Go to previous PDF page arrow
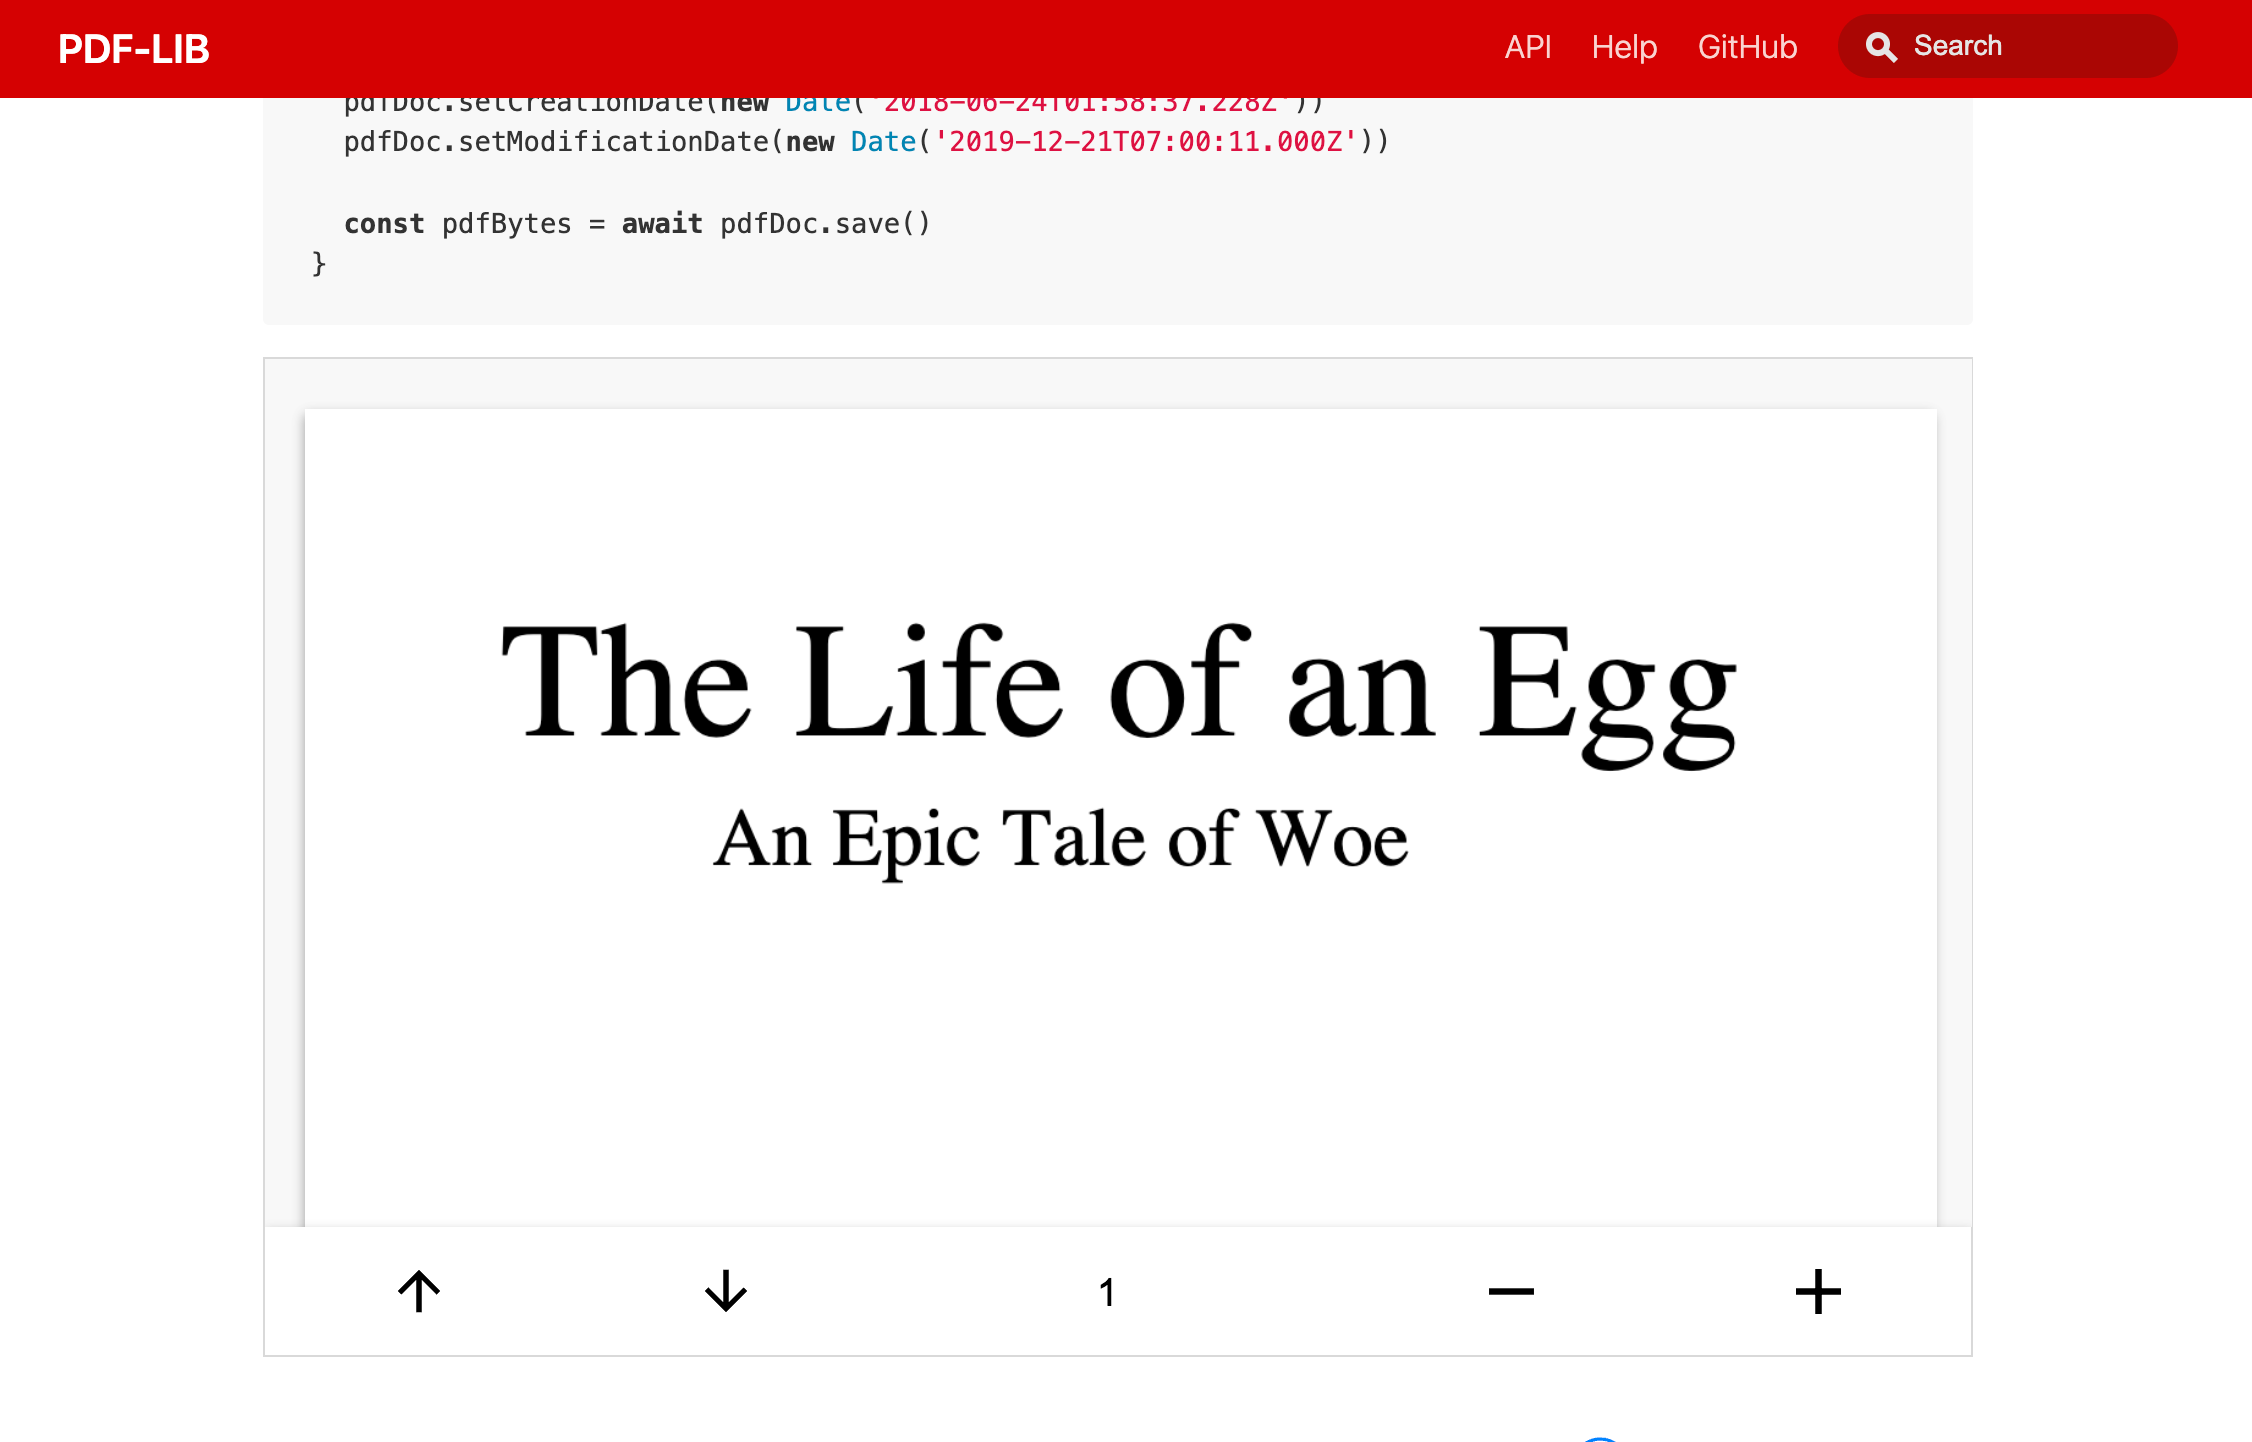The image size is (2252, 1442). click(x=419, y=1291)
